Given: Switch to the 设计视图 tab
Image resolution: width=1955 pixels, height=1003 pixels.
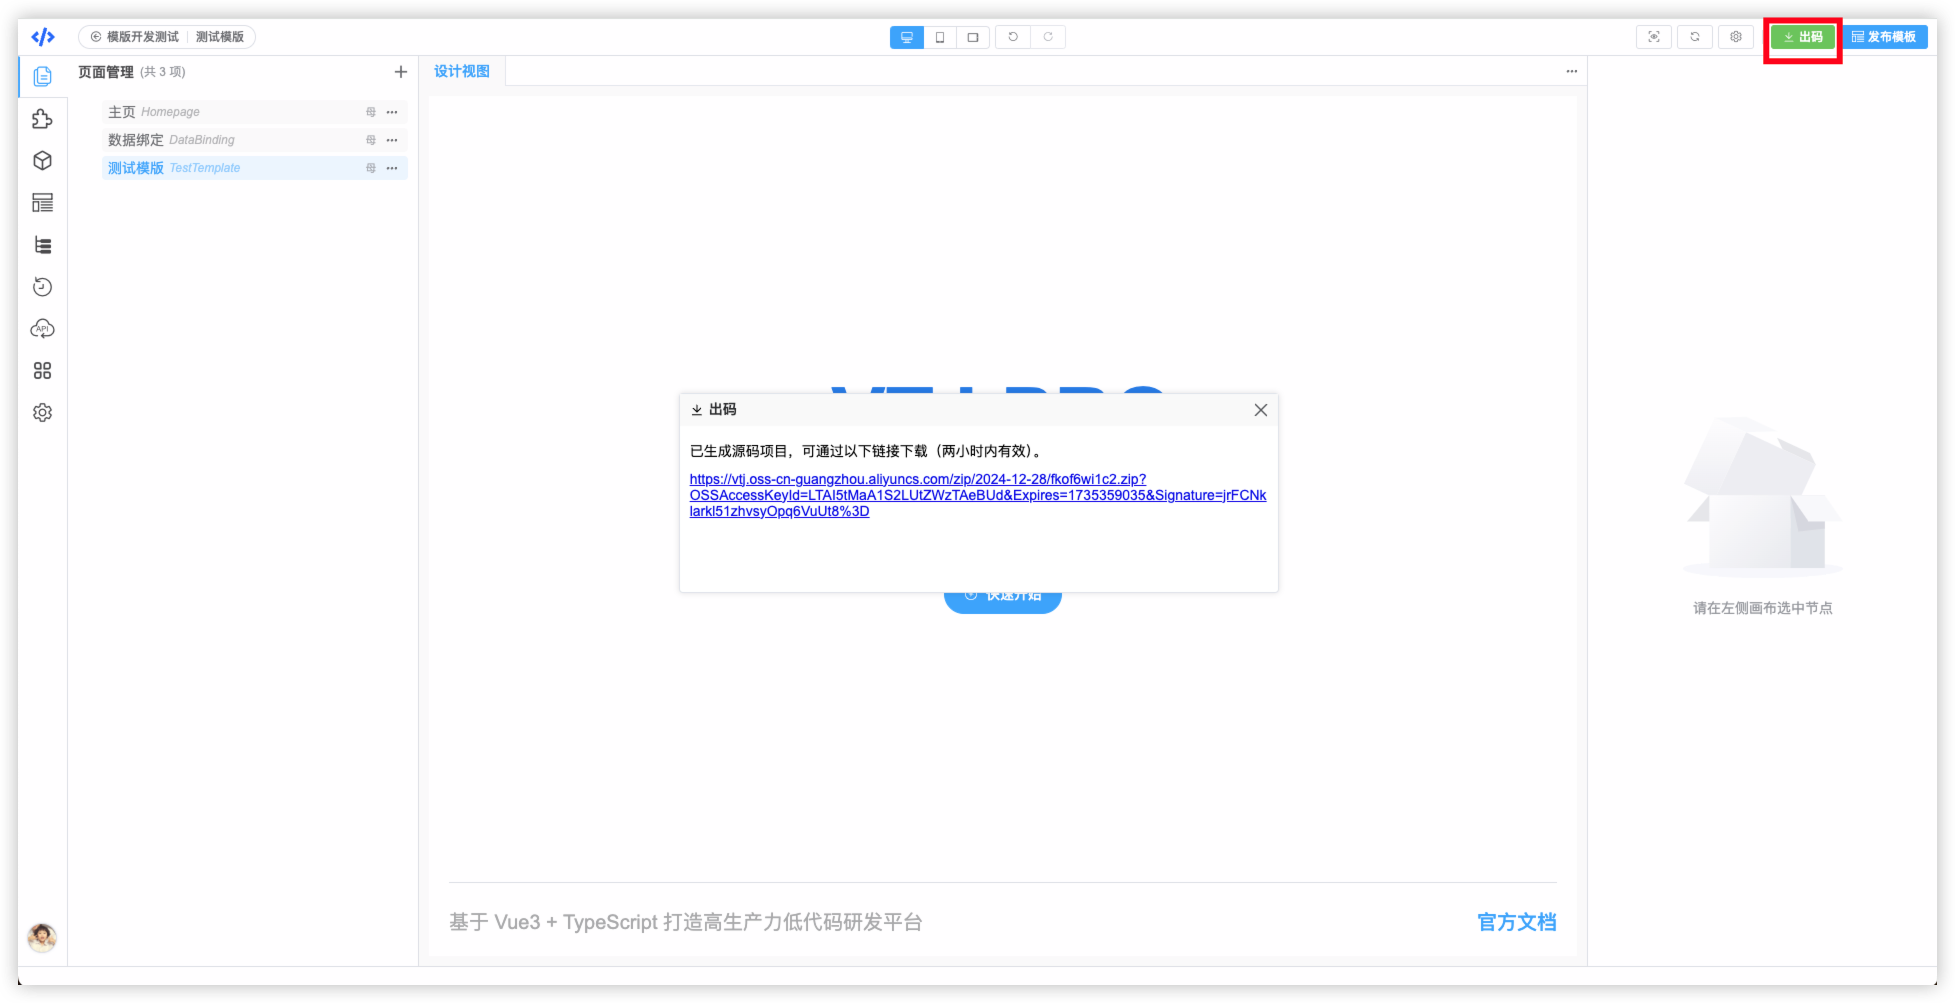Looking at the screenshot, I should point(462,71).
